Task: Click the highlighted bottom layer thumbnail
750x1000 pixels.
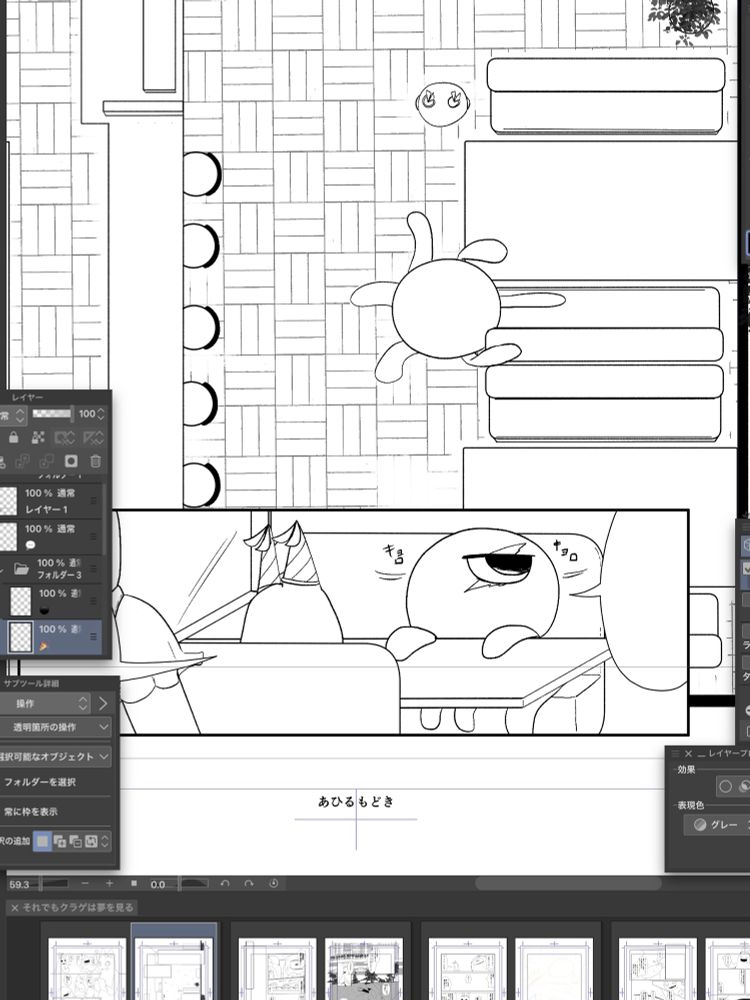Action: pyautogui.click(x=20, y=636)
